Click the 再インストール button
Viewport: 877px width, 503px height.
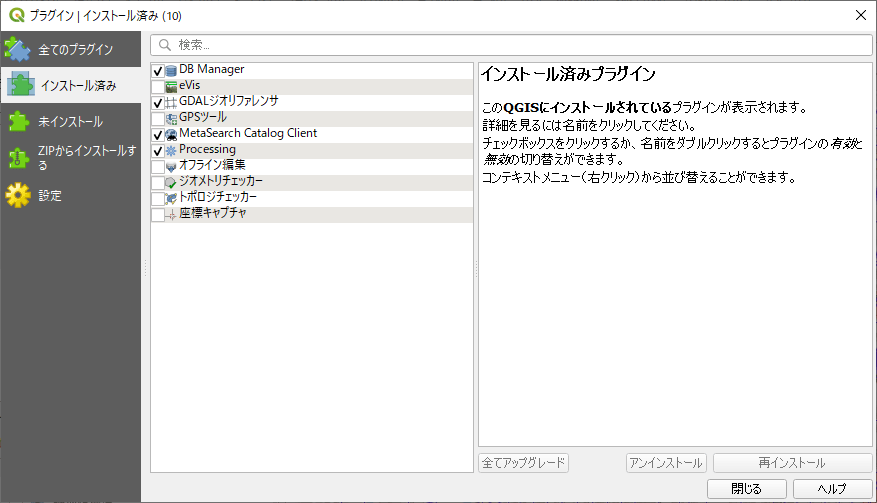[792, 463]
